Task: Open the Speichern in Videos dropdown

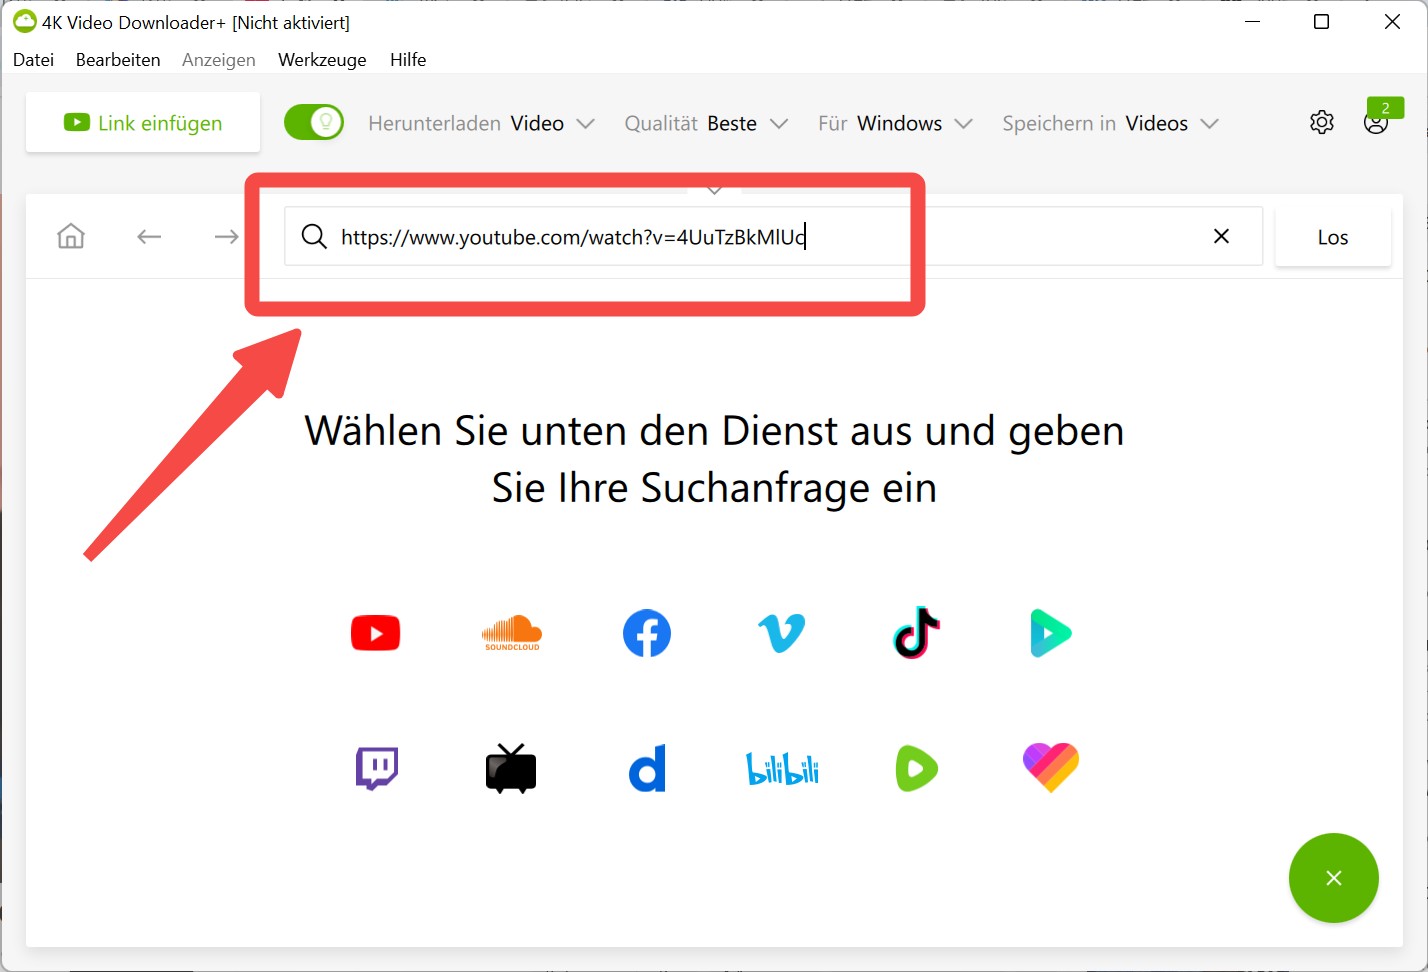Action: click(1111, 124)
